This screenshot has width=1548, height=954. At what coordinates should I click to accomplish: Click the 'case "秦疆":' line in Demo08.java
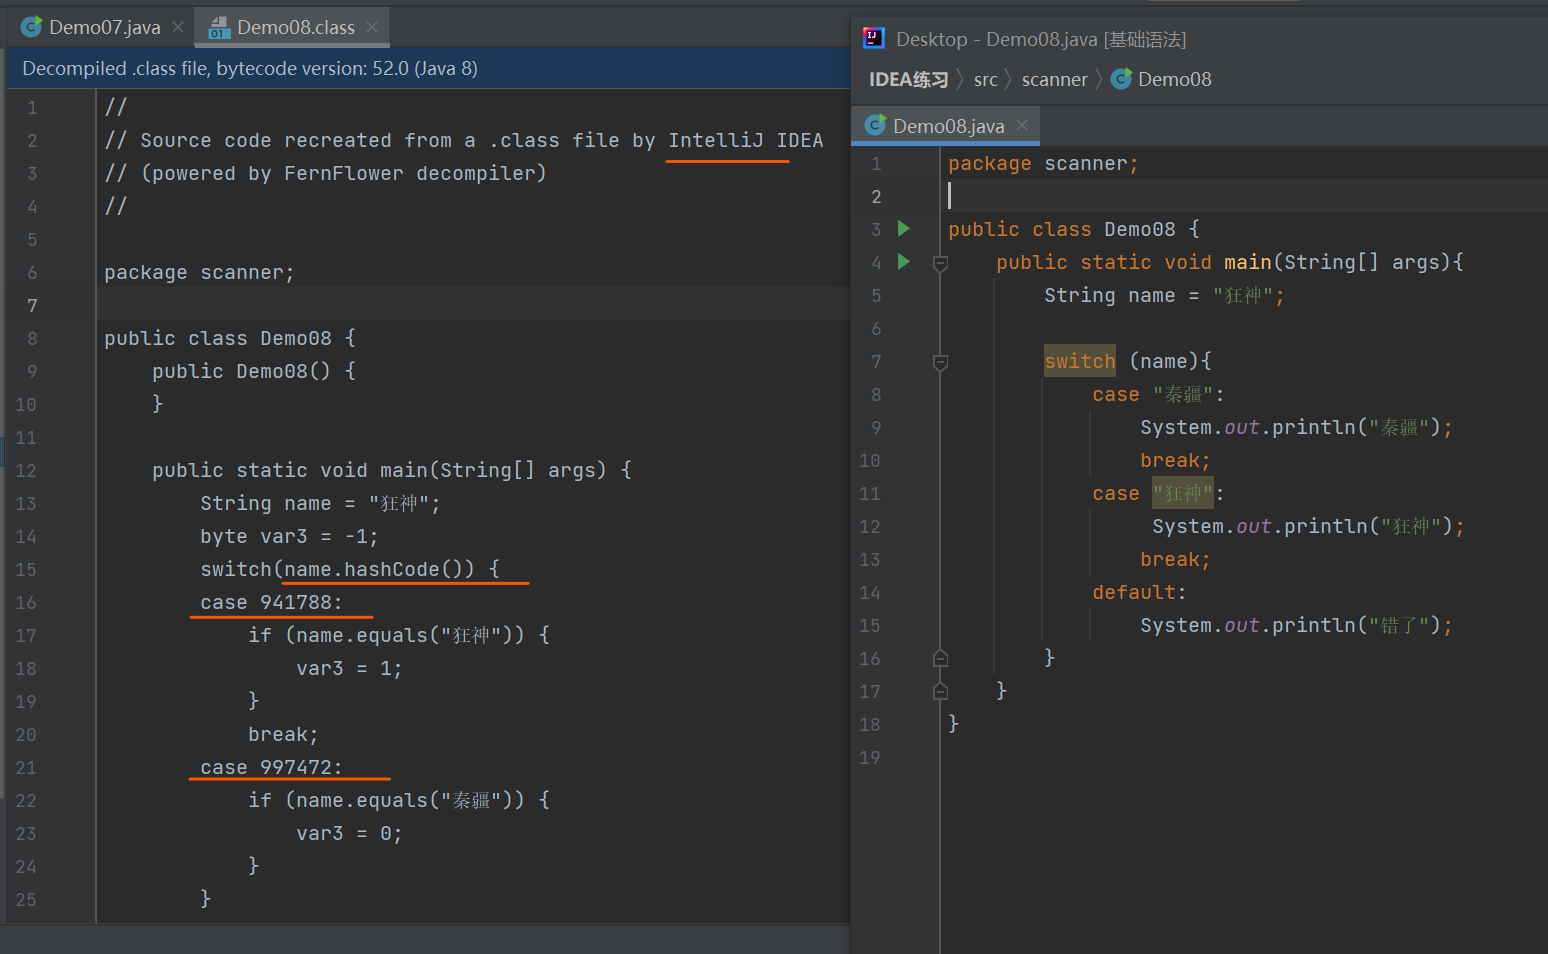1158,394
